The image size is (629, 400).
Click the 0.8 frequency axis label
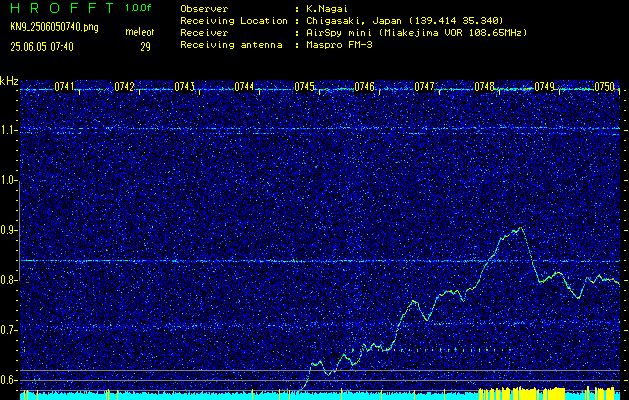(x=8, y=280)
